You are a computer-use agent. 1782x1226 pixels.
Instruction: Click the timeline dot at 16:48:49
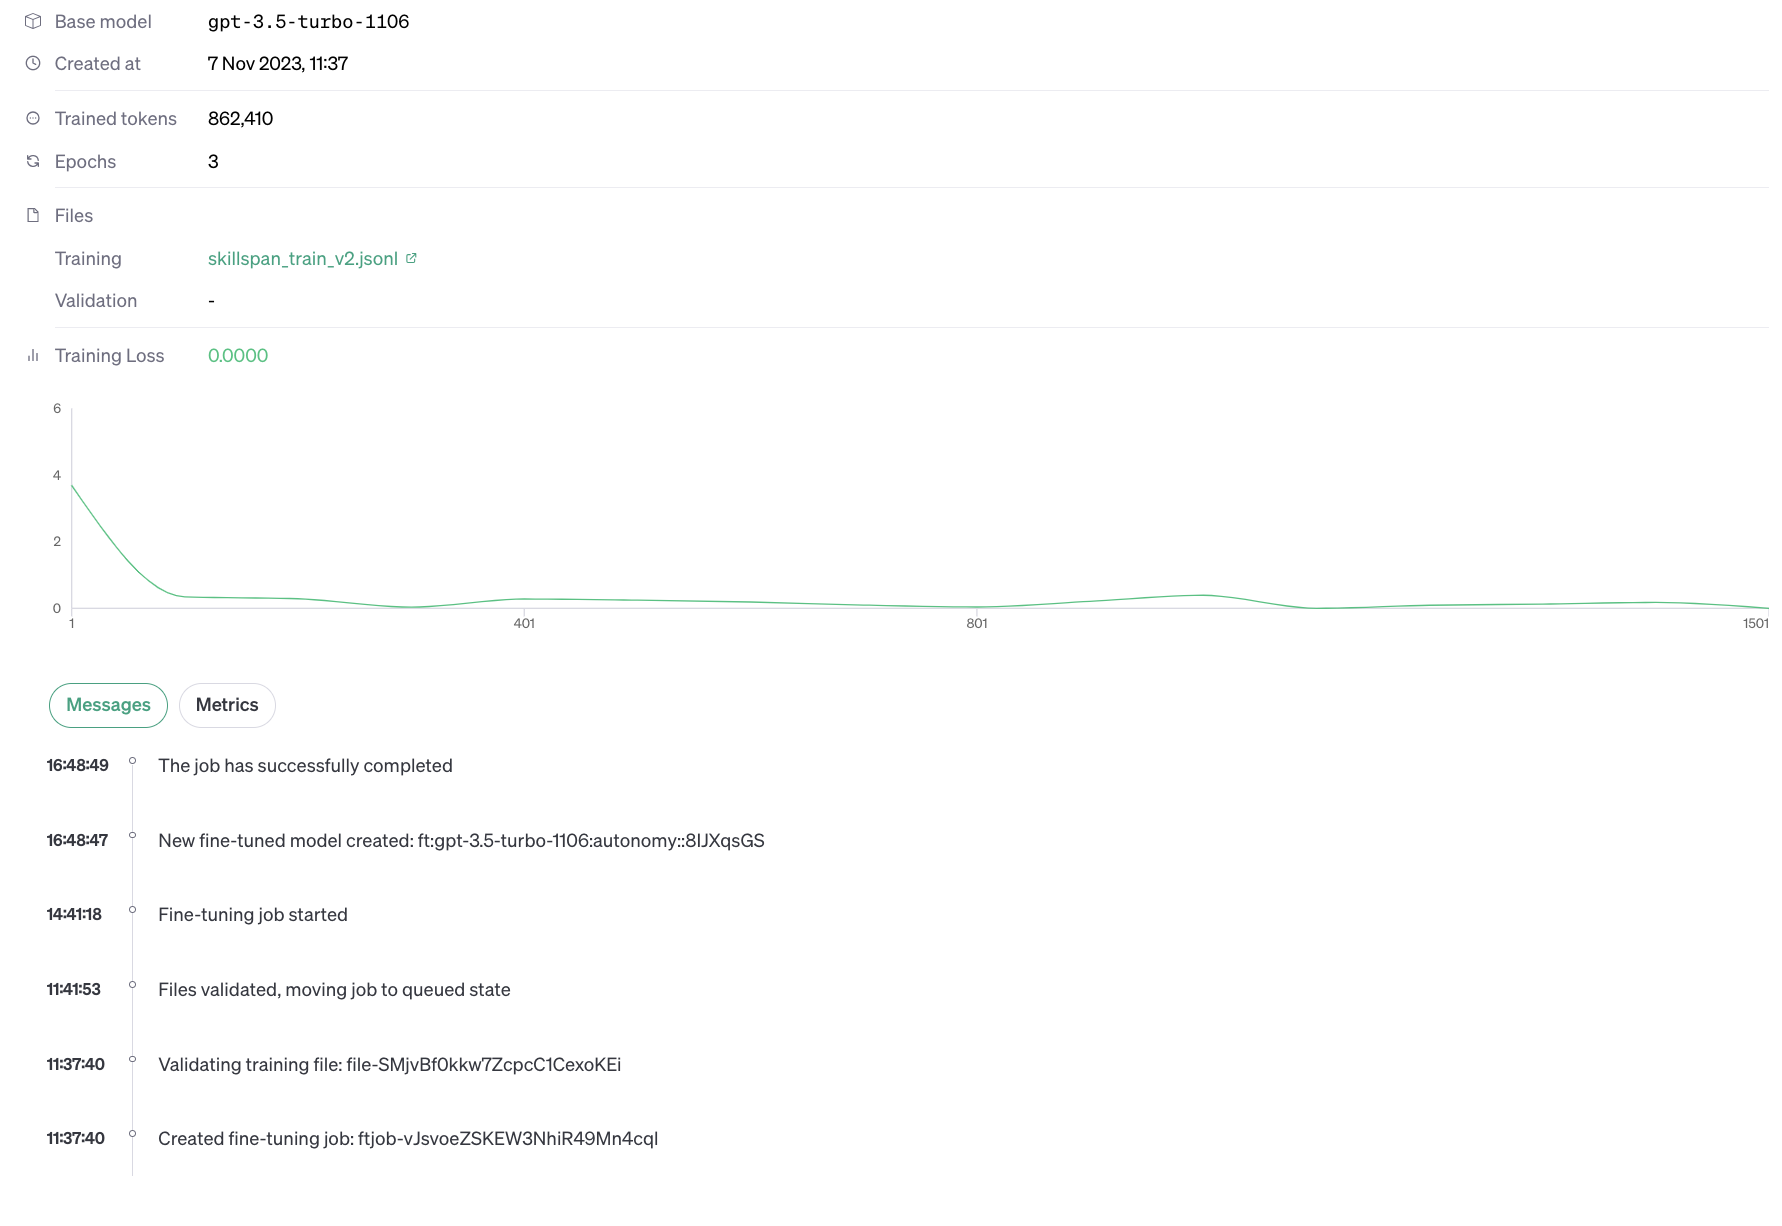pos(132,761)
